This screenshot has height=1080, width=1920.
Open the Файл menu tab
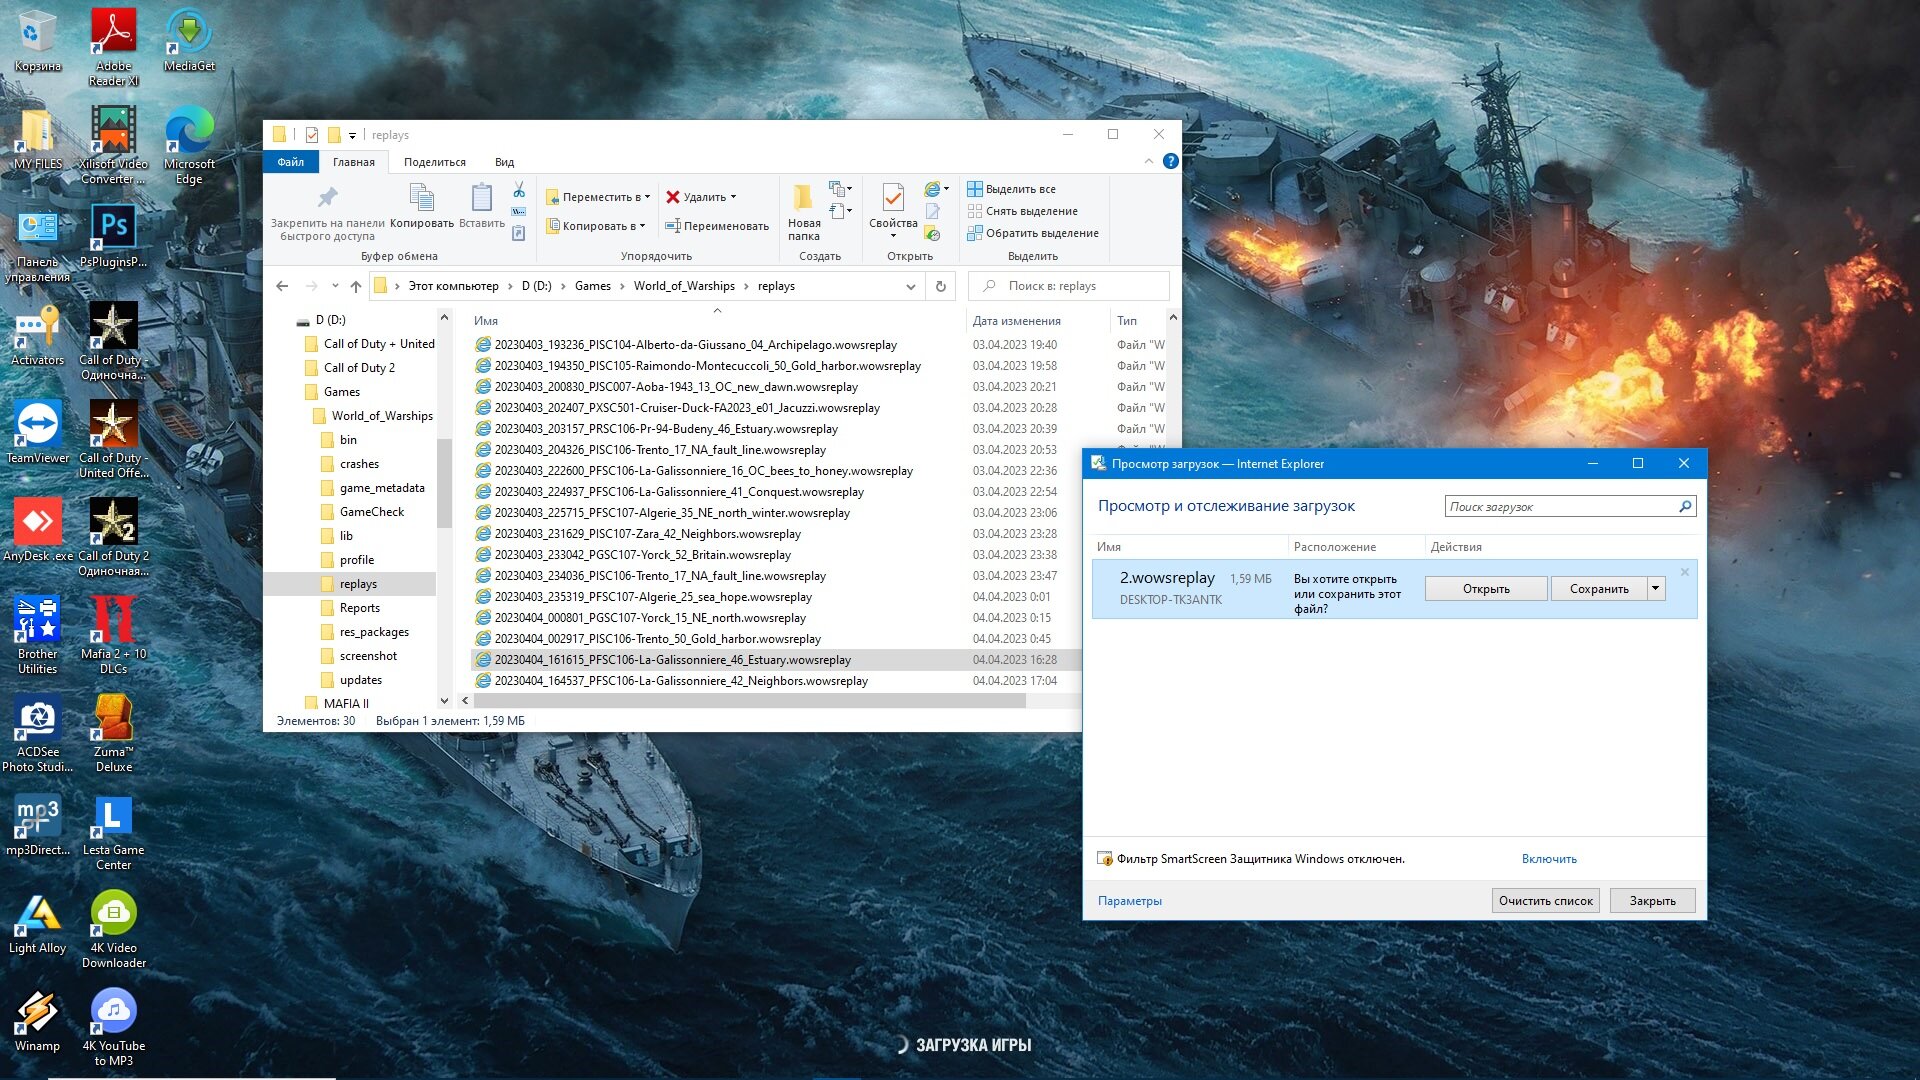[x=291, y=162]
